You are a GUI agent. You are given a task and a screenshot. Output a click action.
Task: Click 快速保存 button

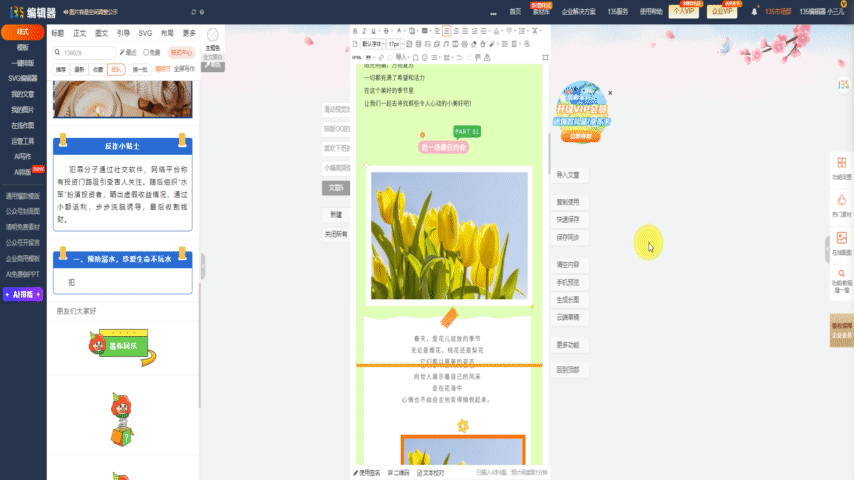[568, 219]
